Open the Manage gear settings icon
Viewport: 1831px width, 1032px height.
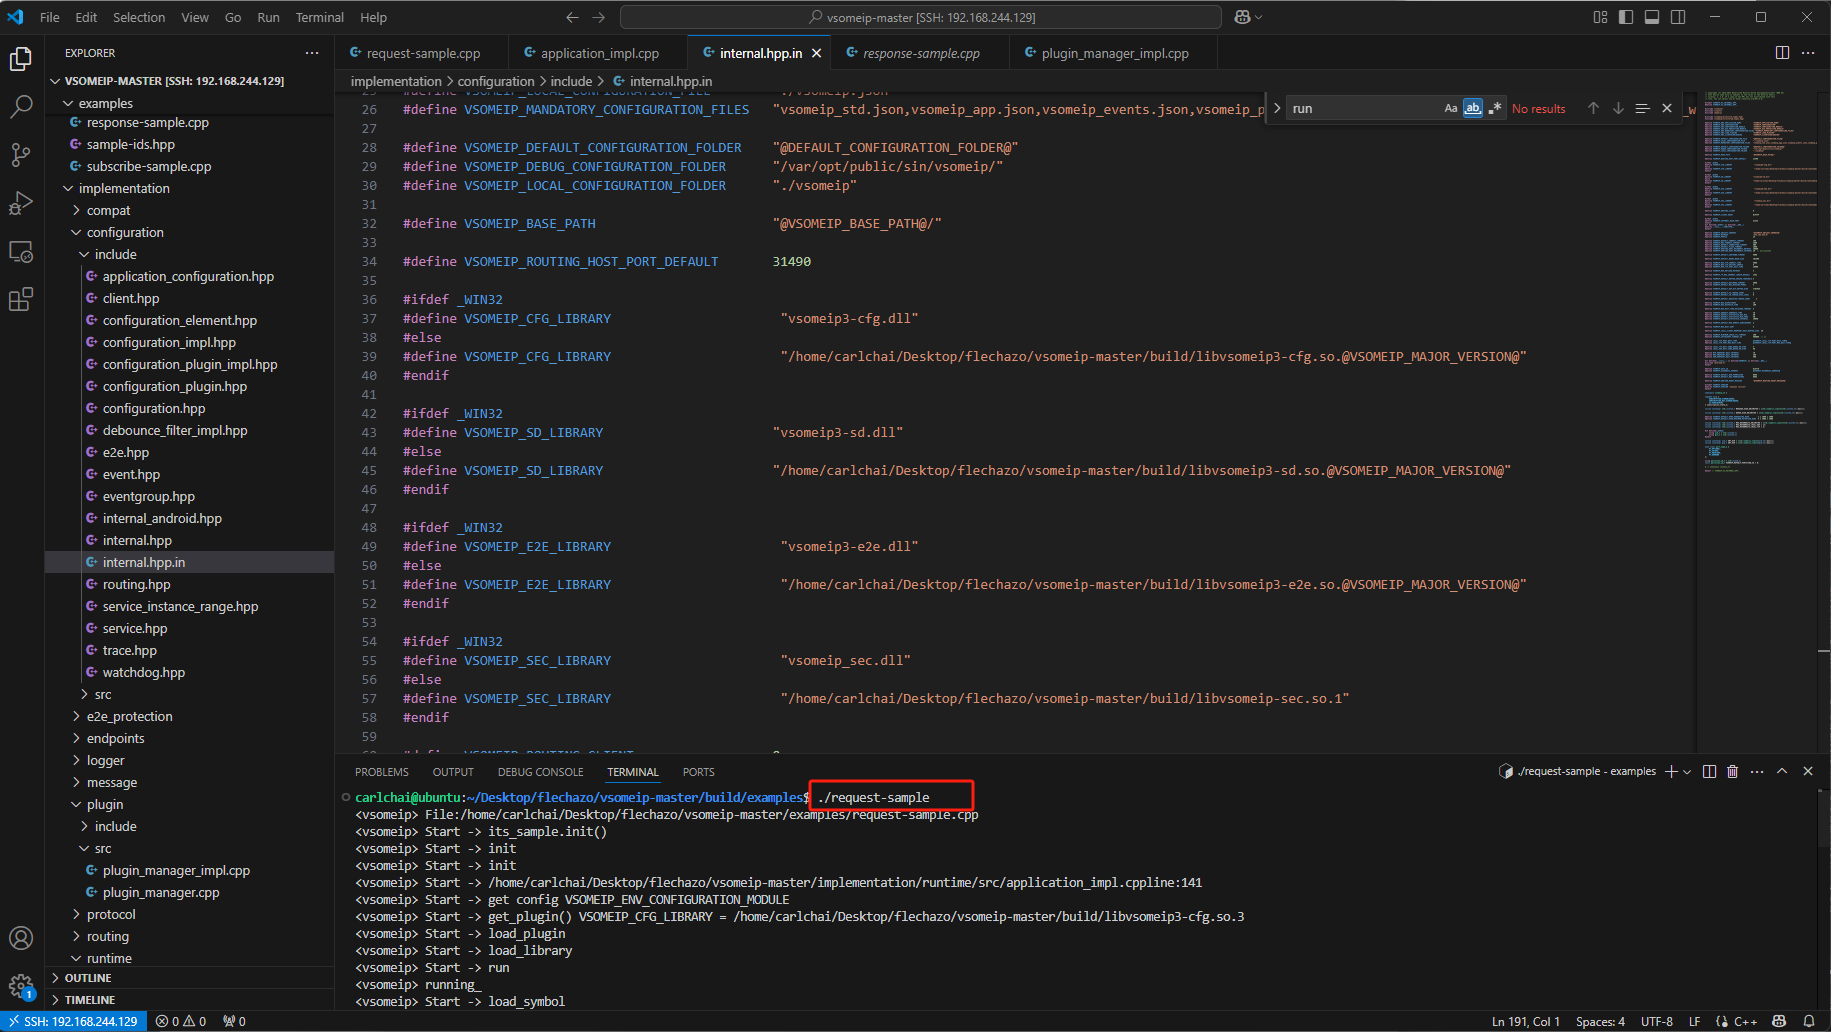point(21,986)
